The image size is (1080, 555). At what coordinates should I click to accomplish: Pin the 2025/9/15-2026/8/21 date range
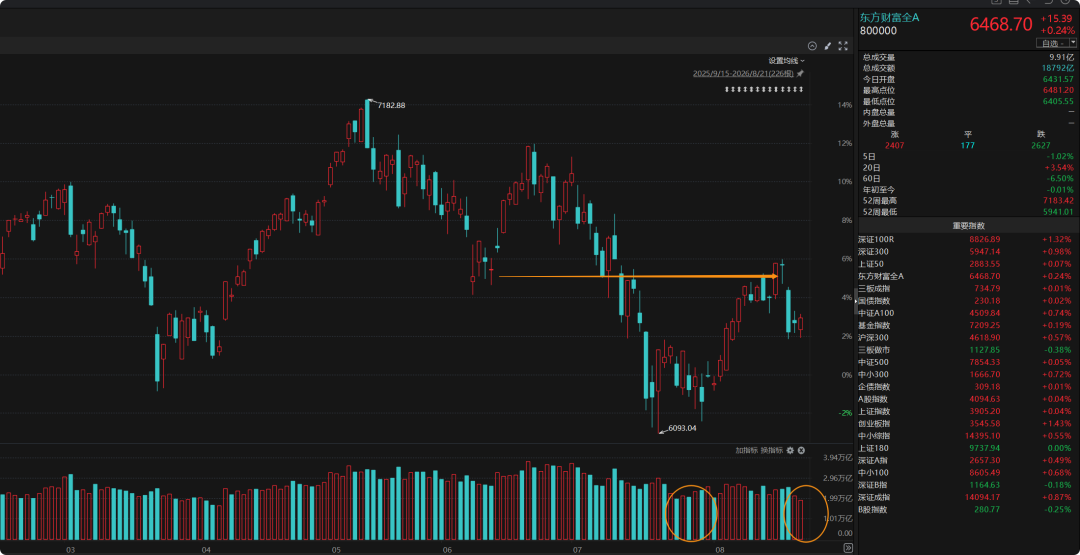pyautogui.click(x=800, y=73)
